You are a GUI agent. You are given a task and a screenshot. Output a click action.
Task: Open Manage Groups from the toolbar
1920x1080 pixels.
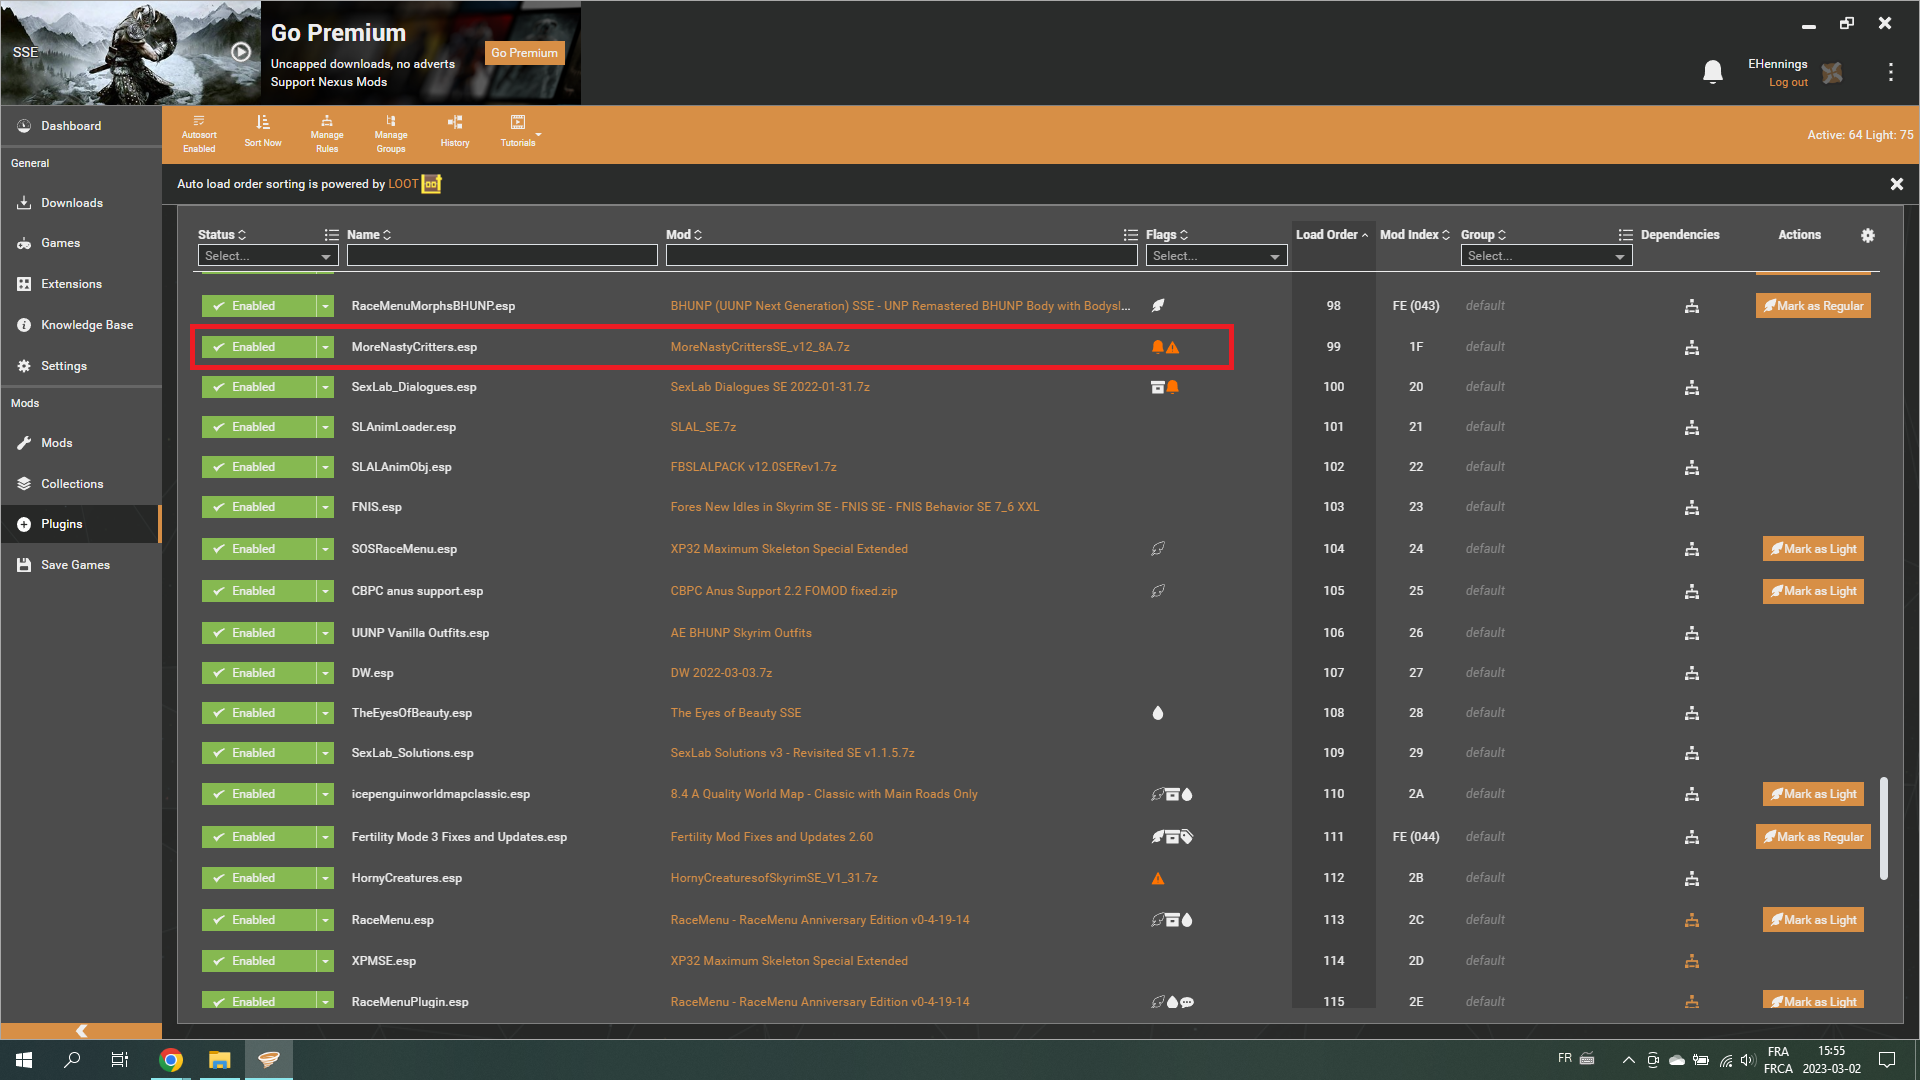pyautogui.click(x=391, y=134)
